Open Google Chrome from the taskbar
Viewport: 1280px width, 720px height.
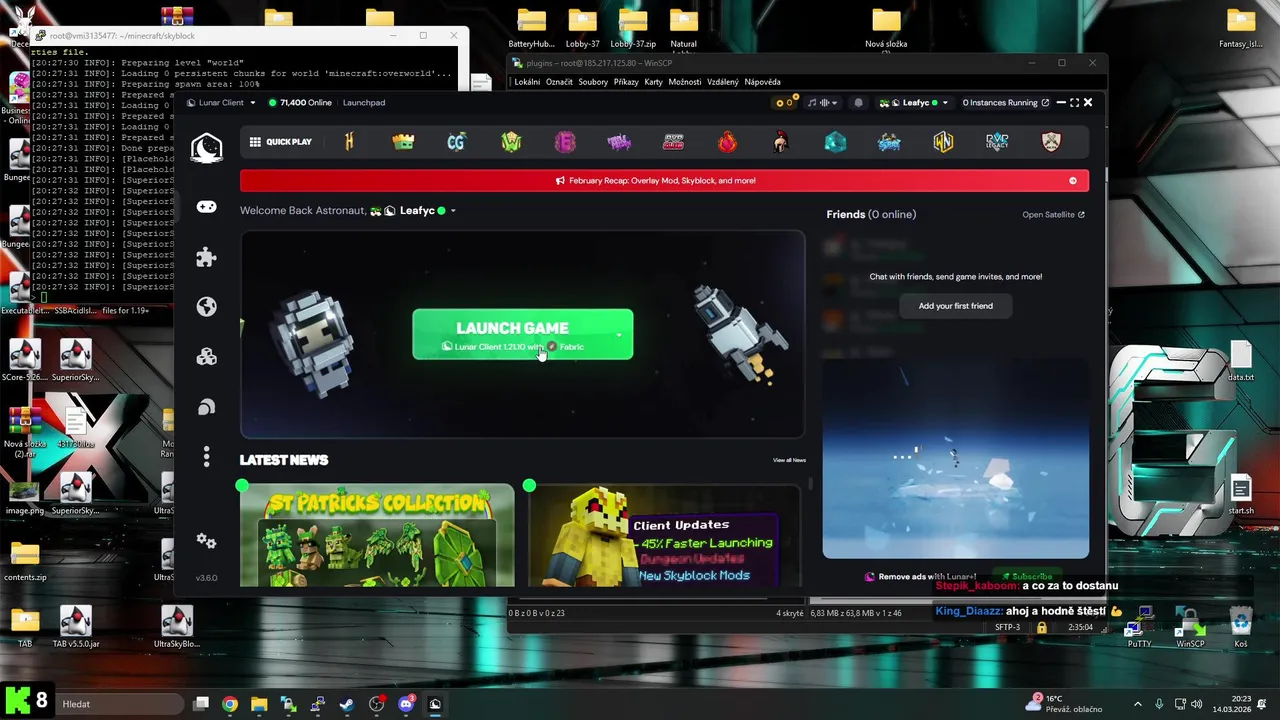point(230,704)
